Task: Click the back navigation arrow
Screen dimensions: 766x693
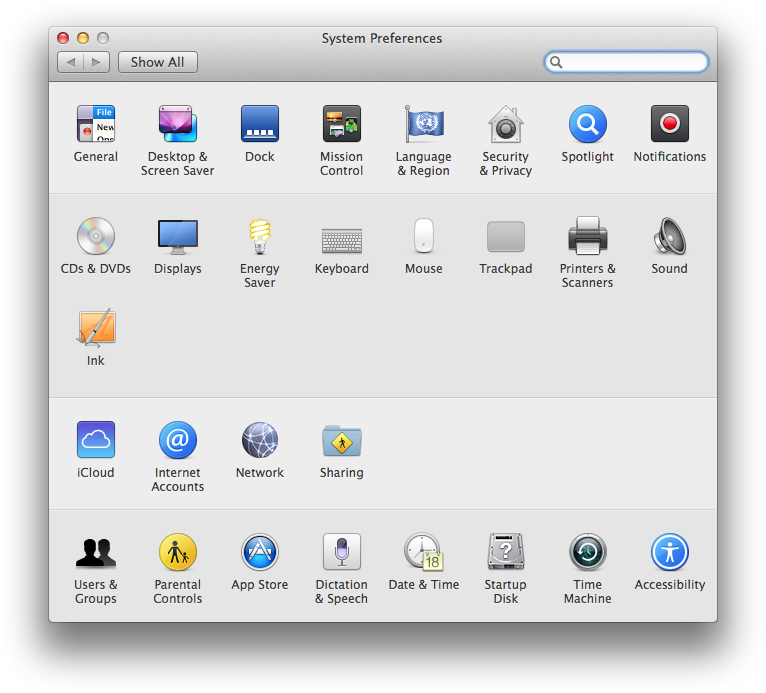Action: [x=71, y=62]
